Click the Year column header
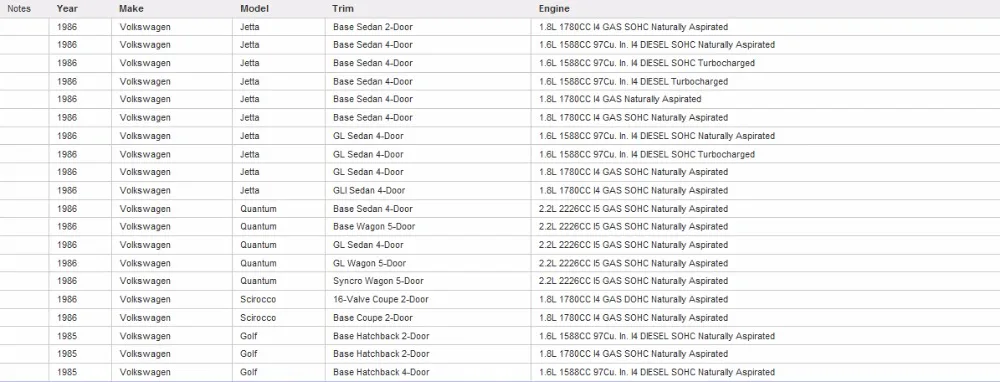Viewport: 1000px width, 382px height. tap(67, 9)
